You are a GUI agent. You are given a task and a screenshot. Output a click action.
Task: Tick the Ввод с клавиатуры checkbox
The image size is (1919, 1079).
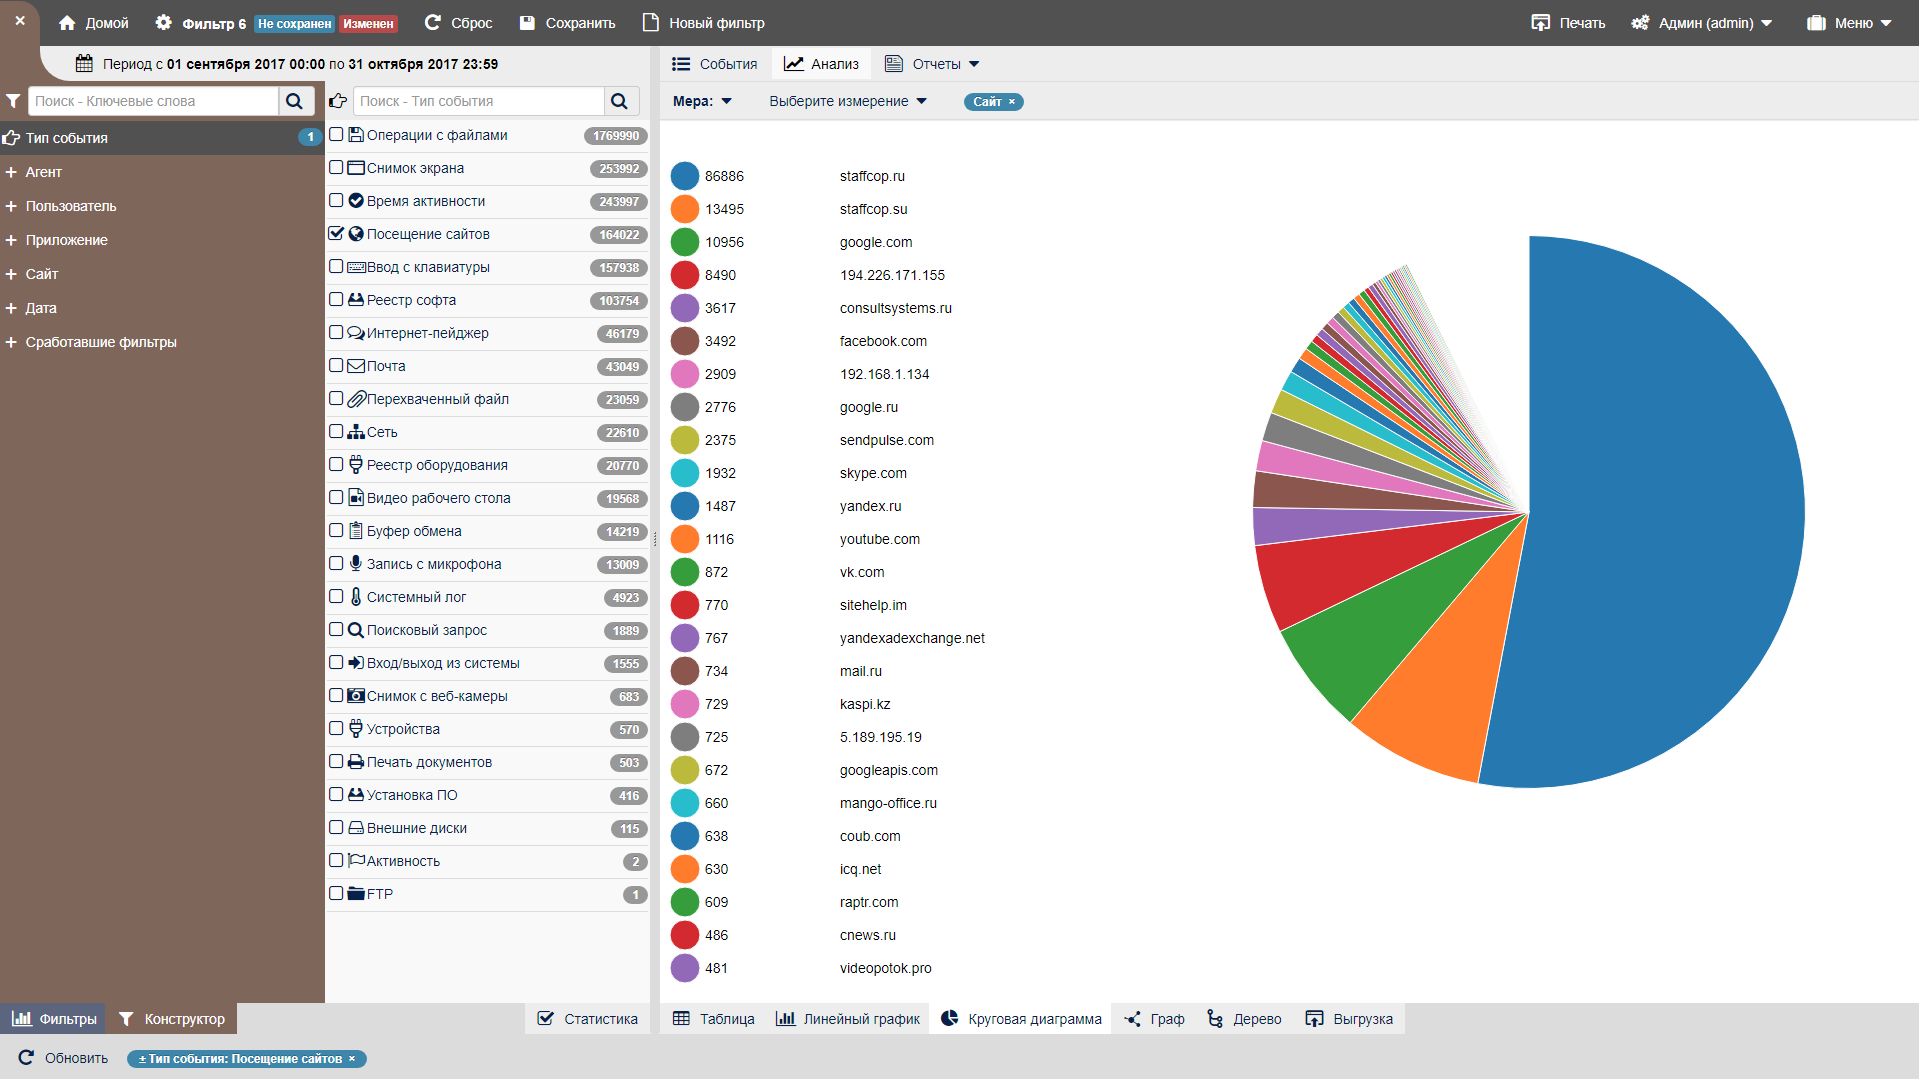pyautogui.click(x=337, y=267)
